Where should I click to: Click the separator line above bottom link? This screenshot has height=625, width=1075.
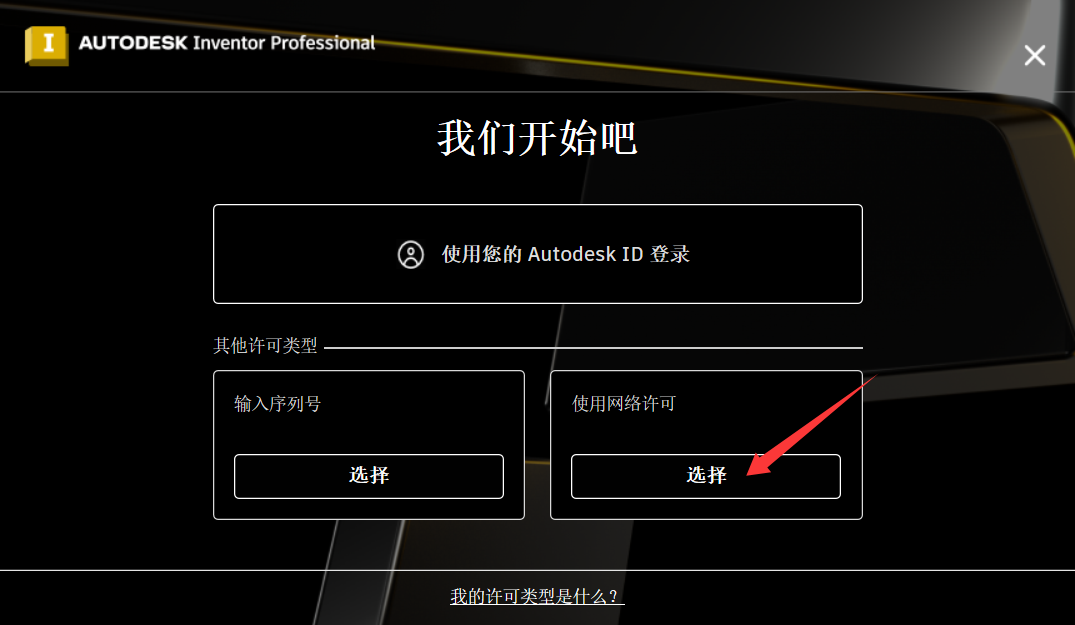[x=538, y=569]
